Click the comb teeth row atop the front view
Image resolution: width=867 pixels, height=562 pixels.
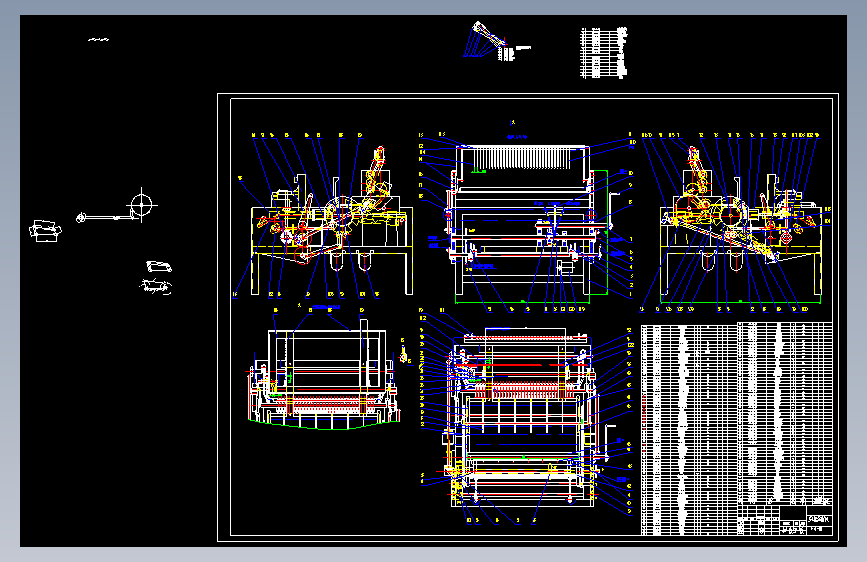[521, 158]
